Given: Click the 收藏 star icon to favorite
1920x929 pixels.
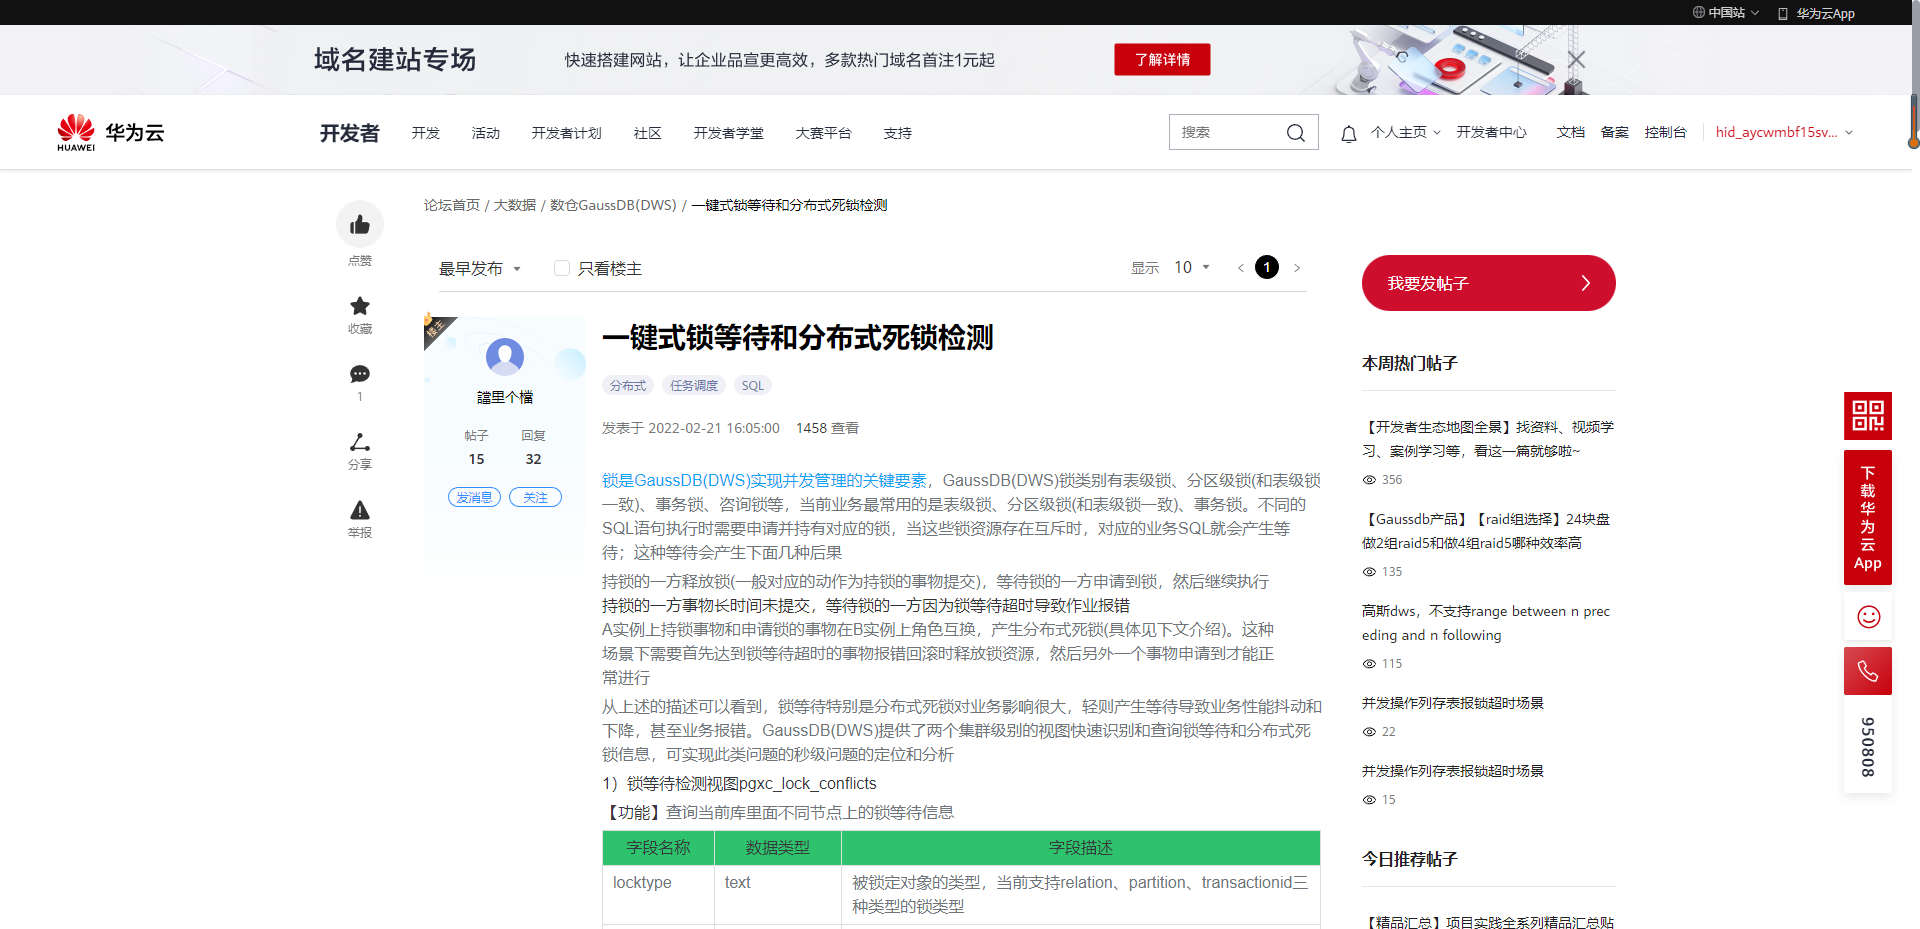Looking at the screenshot, I should 360,306.
